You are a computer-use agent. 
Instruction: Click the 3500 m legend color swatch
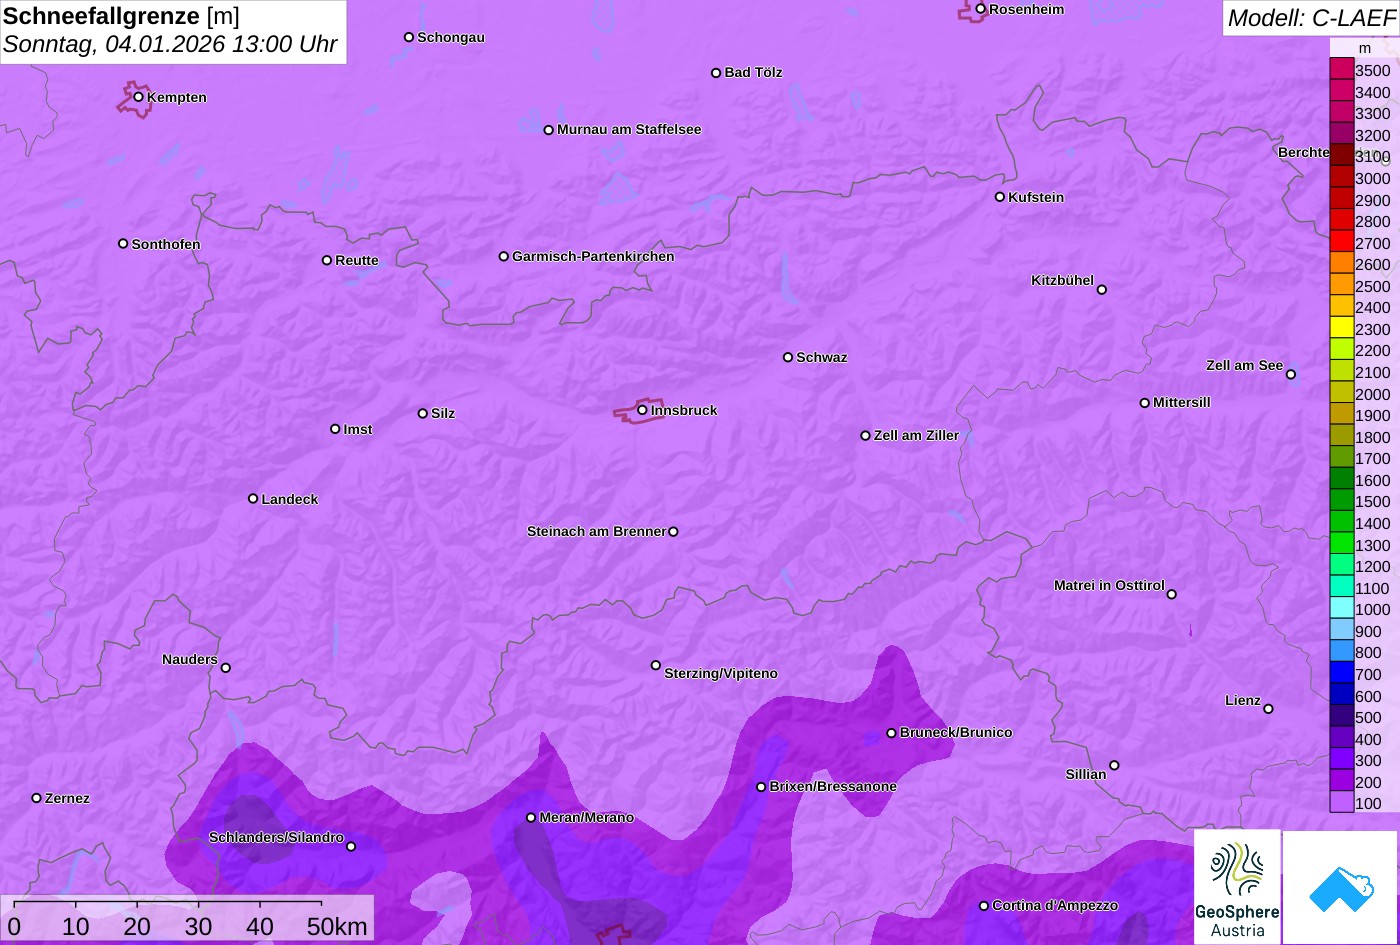tap(1341, 70)
